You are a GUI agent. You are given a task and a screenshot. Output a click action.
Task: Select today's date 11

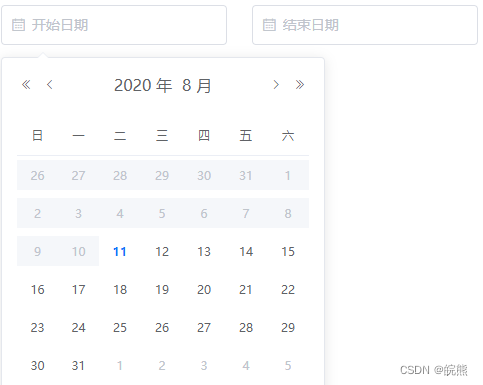point(120,251)
